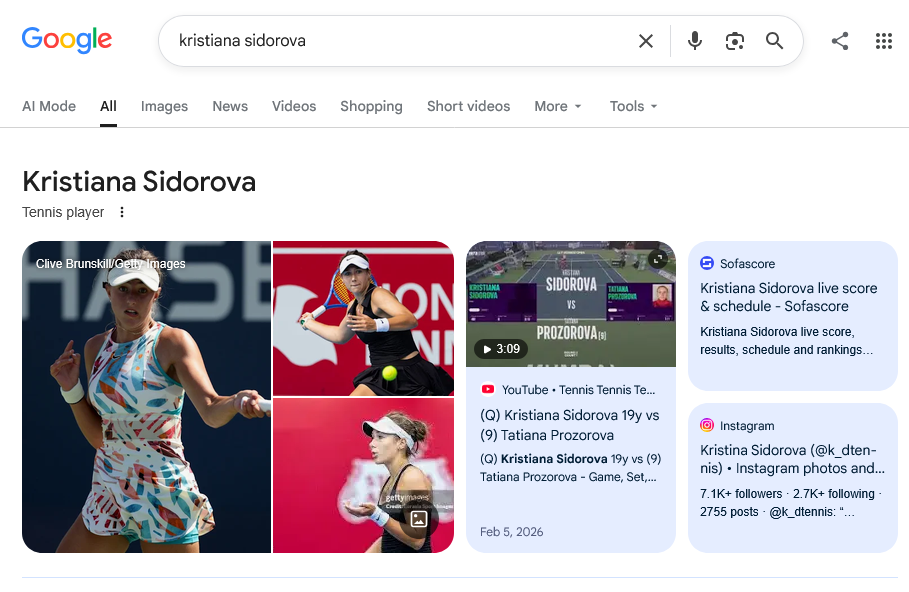The image size is (909, 592).
Task: Select the All tab
Action: (x=108, y=106)
